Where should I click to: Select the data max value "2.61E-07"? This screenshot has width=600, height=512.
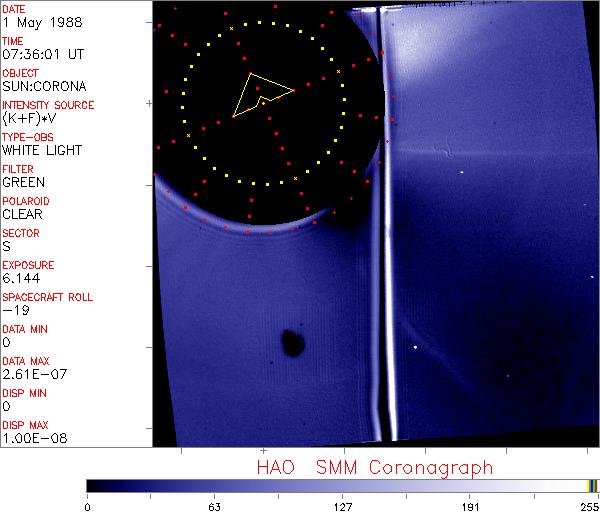click(31, 374)
